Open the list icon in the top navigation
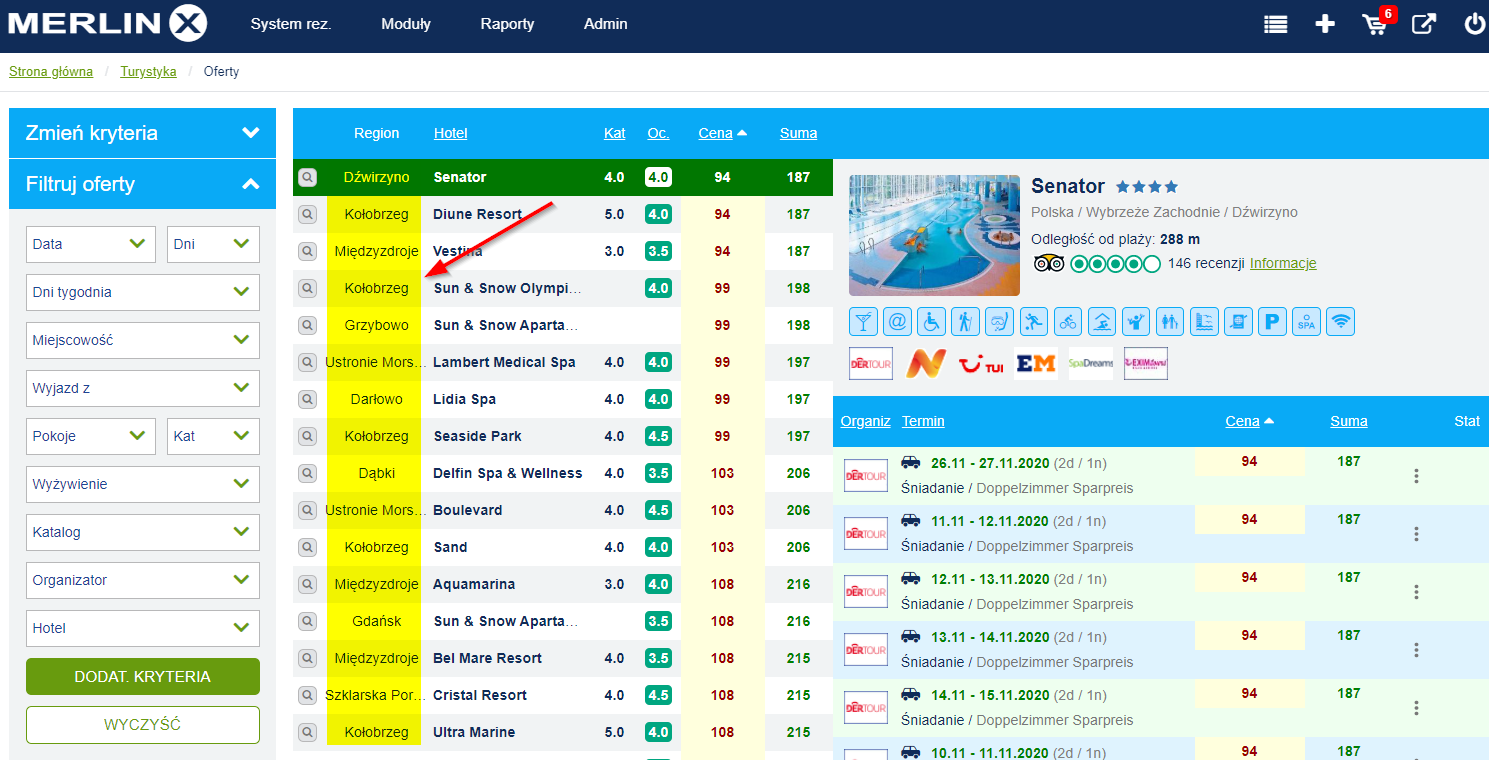Image resolution: width=1489 pixels, height=760 pixels. (x=1275, y=23)
